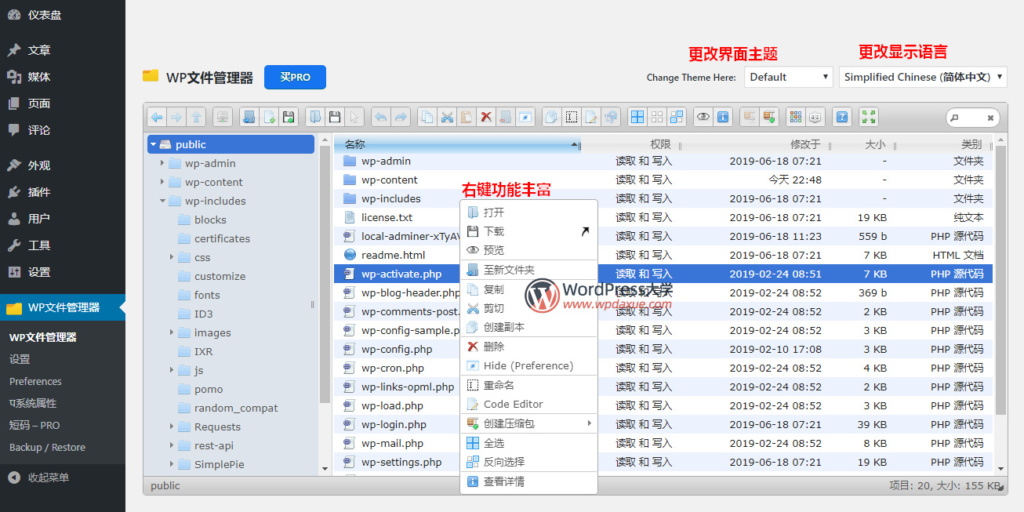Image resolution: width=1024 pixels, height=512 pixels.
Task: Click the blue question mark help icon
Action: pyautogui.click(x=842, y=117)
